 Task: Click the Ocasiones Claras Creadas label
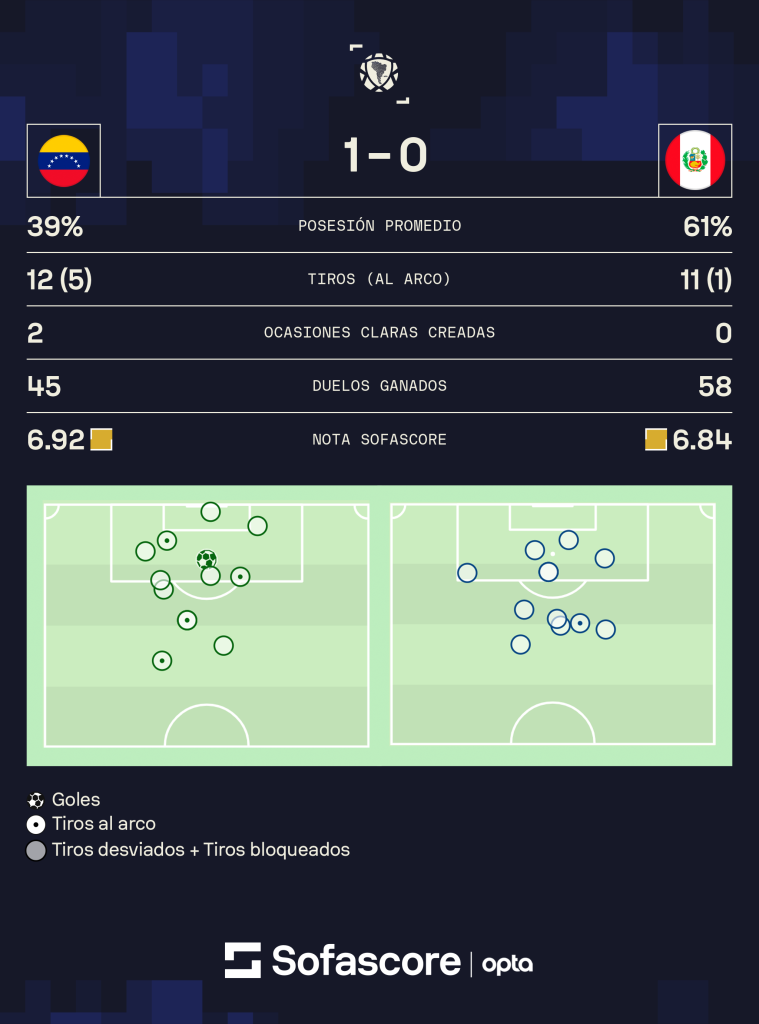coord(380,332)
